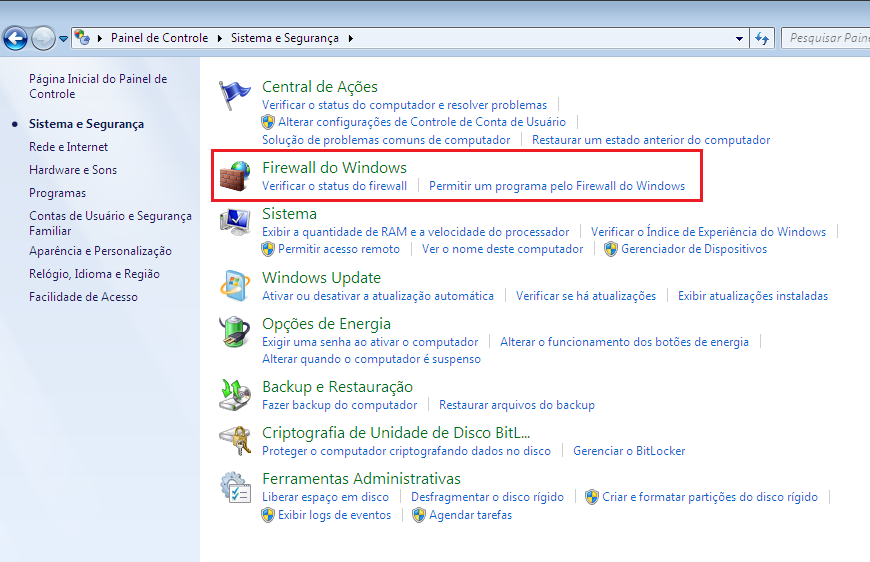Open Solução de problemas comuns de computador

tap(386, 140)
